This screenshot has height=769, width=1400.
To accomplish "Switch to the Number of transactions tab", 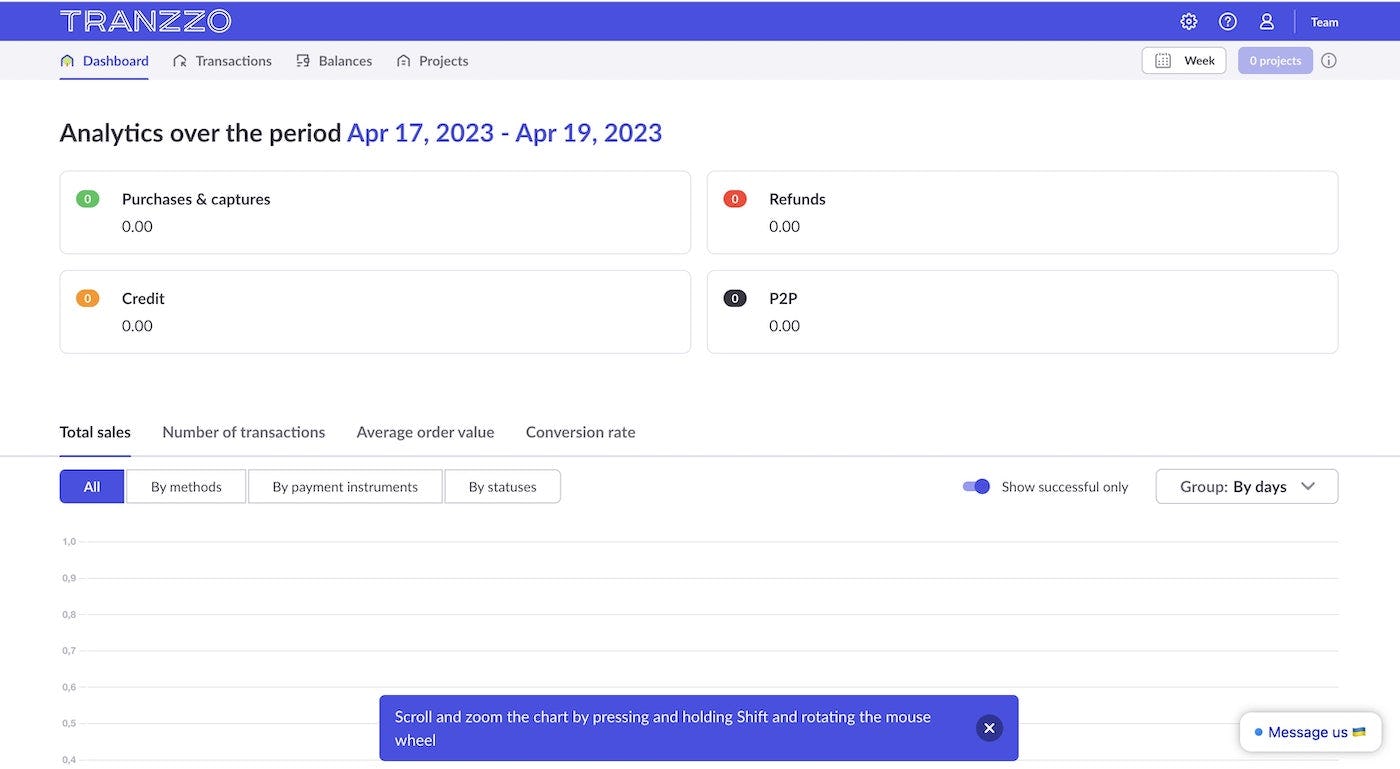I will pos(243,432).
